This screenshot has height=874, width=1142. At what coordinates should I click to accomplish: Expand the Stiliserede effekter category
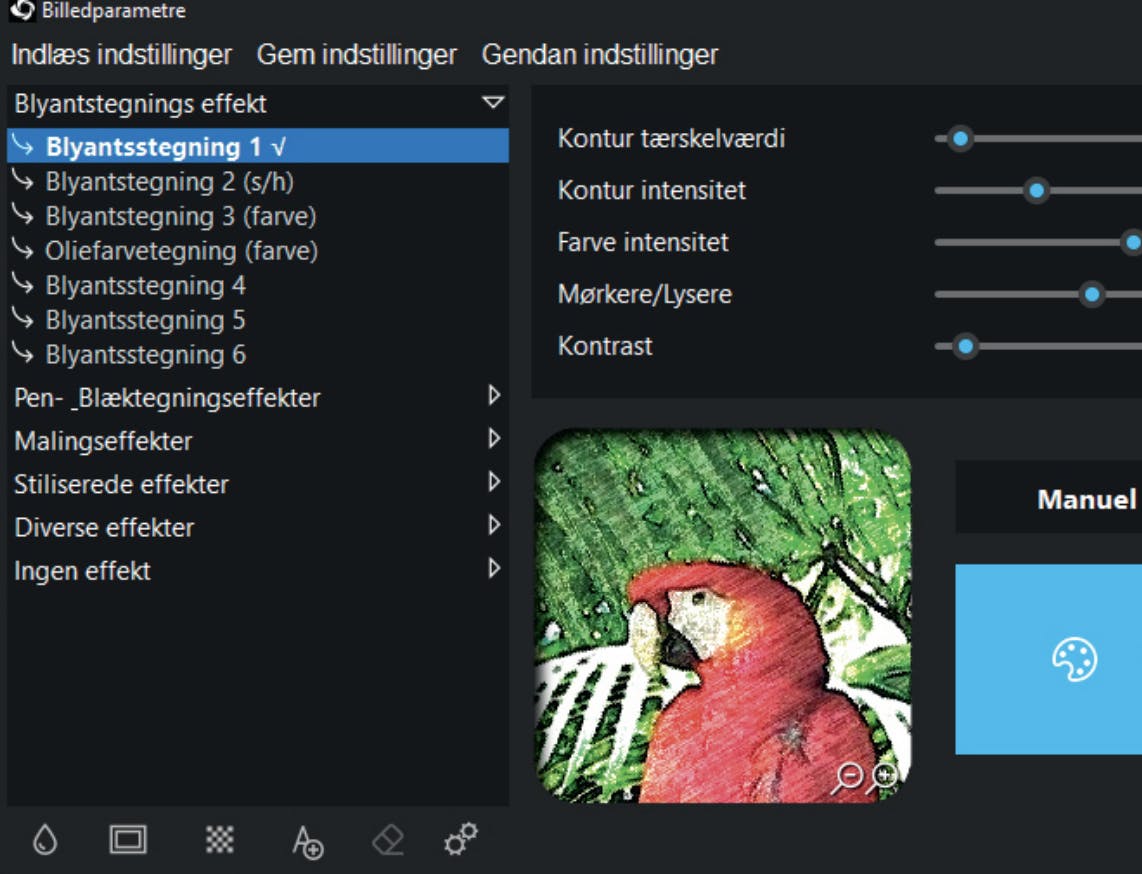point(494,482)
